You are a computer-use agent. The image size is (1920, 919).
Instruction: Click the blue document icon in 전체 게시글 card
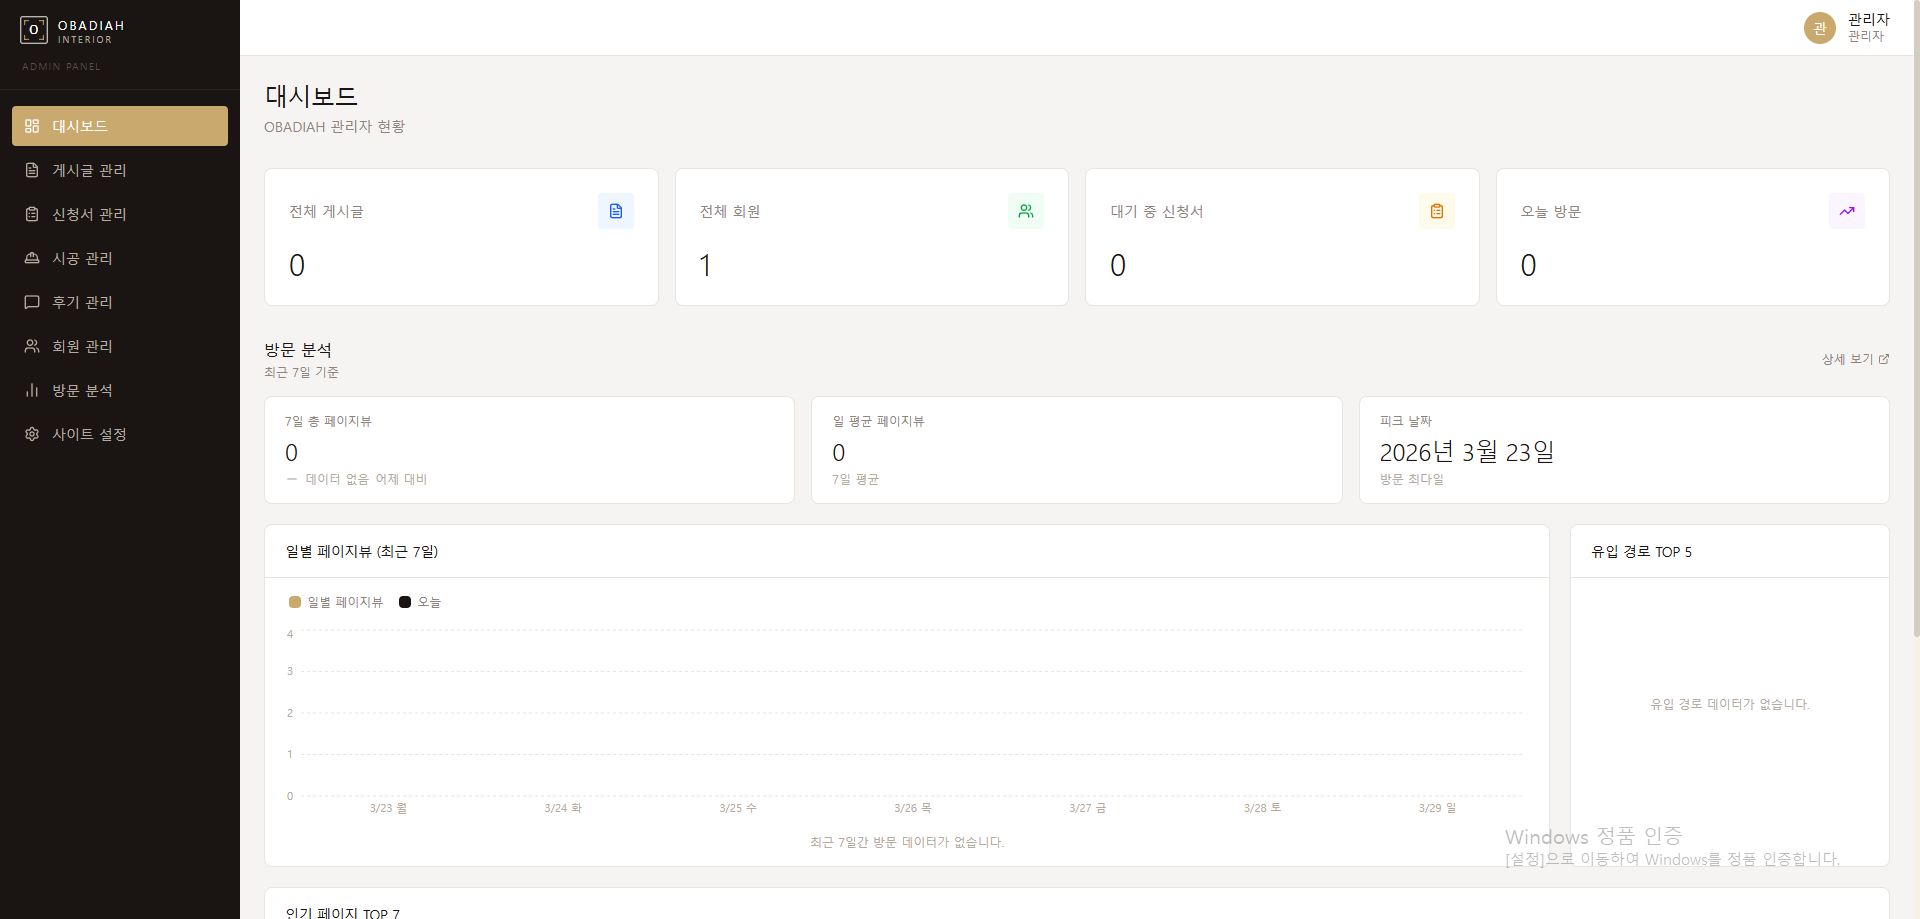[615, 211]
